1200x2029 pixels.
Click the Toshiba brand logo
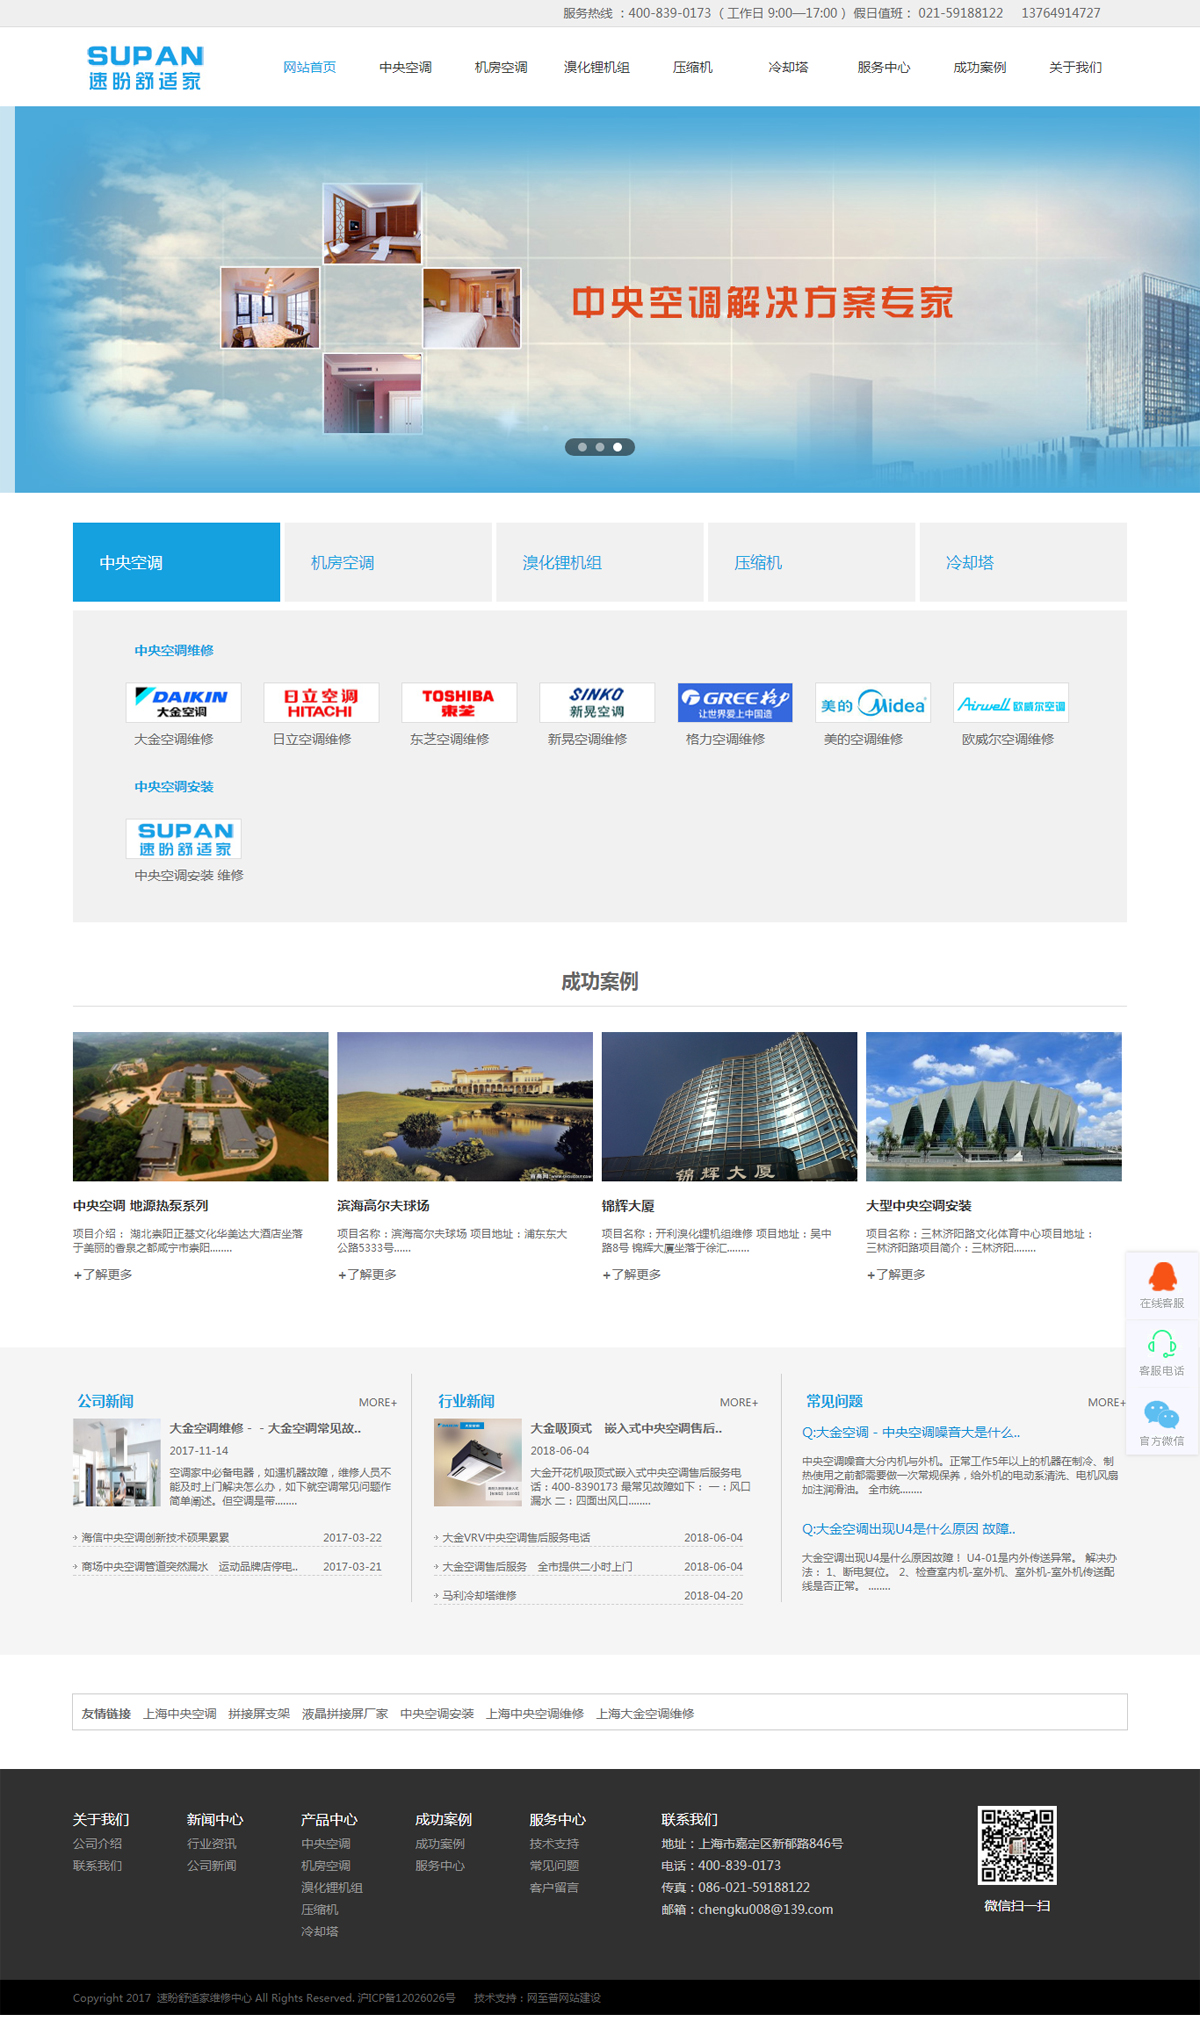(458, 703)
